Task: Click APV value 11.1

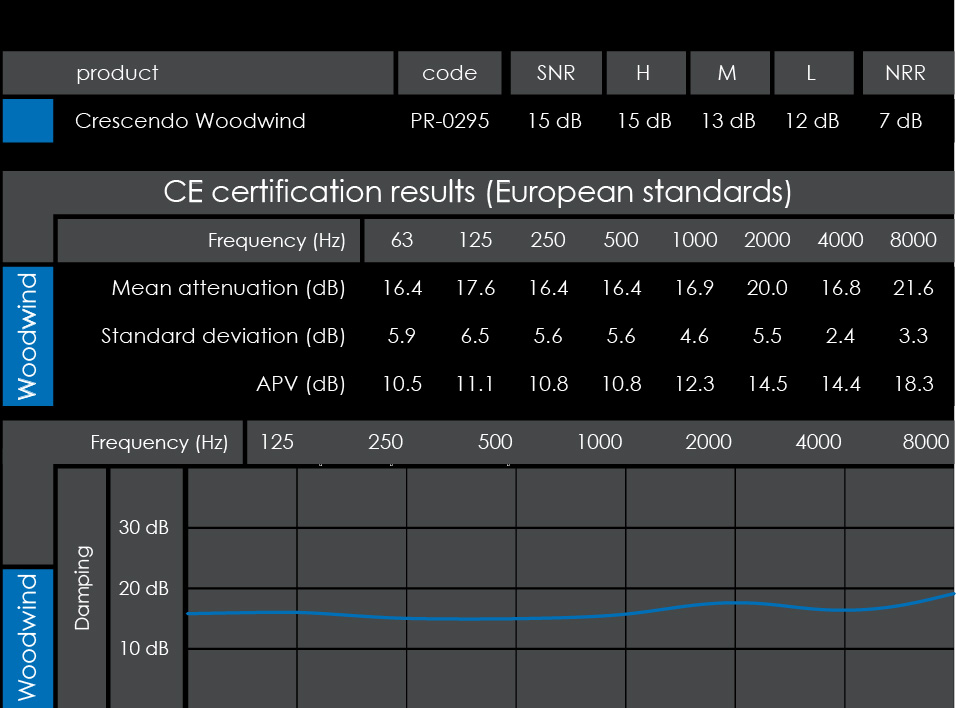Action: click(x=475, y=384)
